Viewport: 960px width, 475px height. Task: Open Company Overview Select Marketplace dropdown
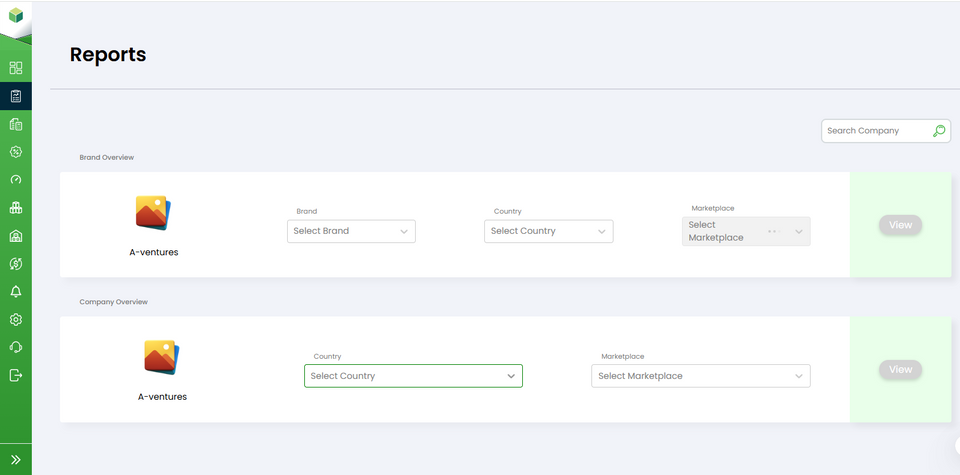[x=700, y=376]
